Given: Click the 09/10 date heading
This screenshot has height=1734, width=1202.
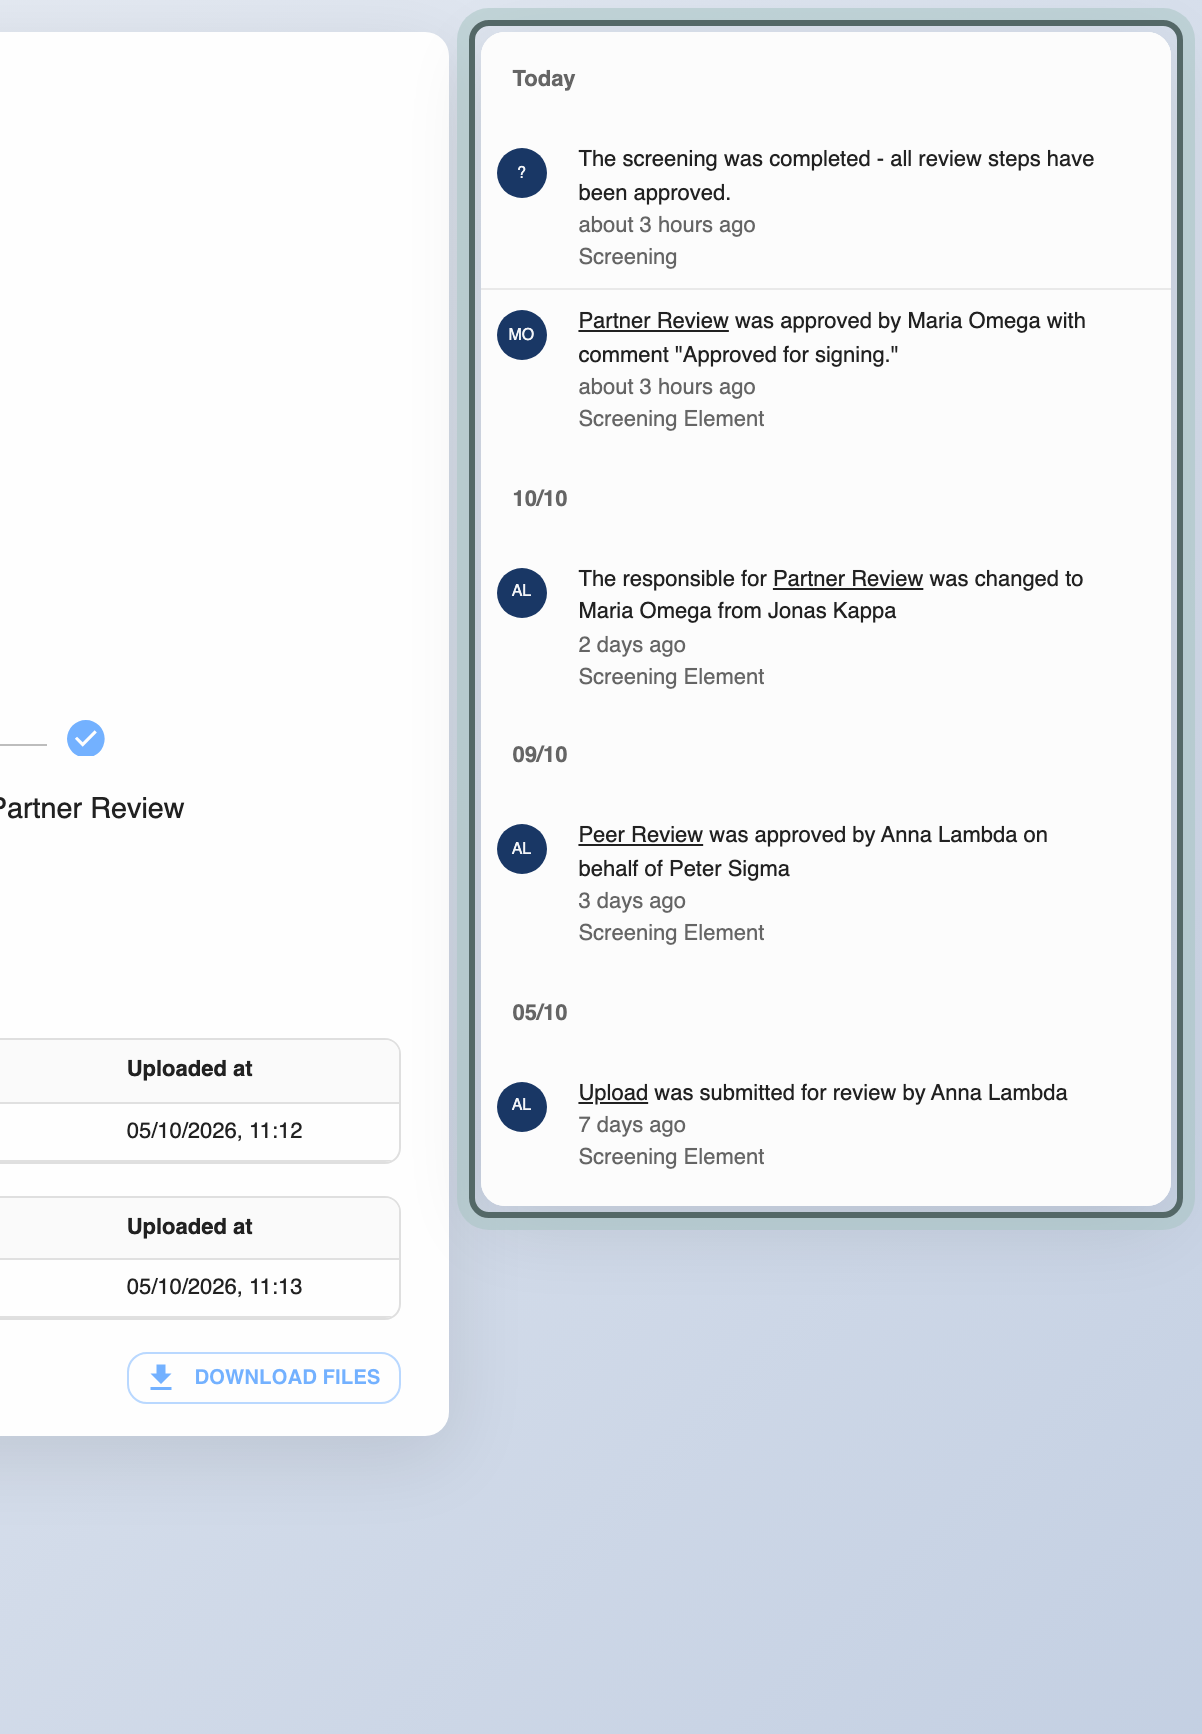Looking at the screenshot, I should point(540,755).
